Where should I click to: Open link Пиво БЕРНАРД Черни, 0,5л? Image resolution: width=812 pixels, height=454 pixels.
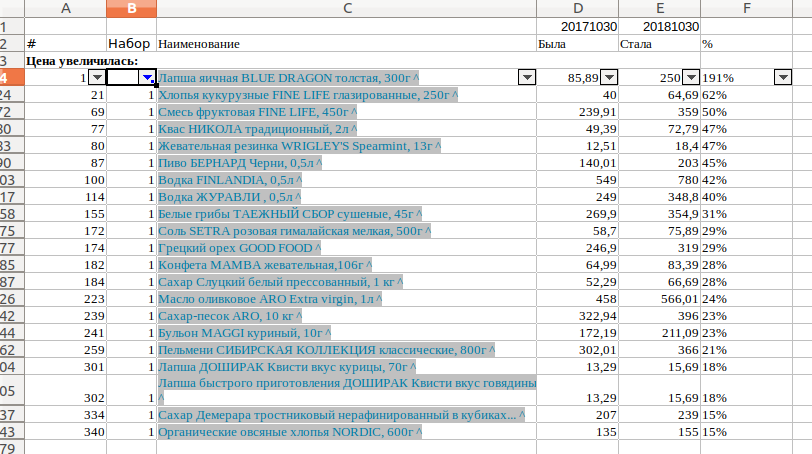click(x=240, y=164)
